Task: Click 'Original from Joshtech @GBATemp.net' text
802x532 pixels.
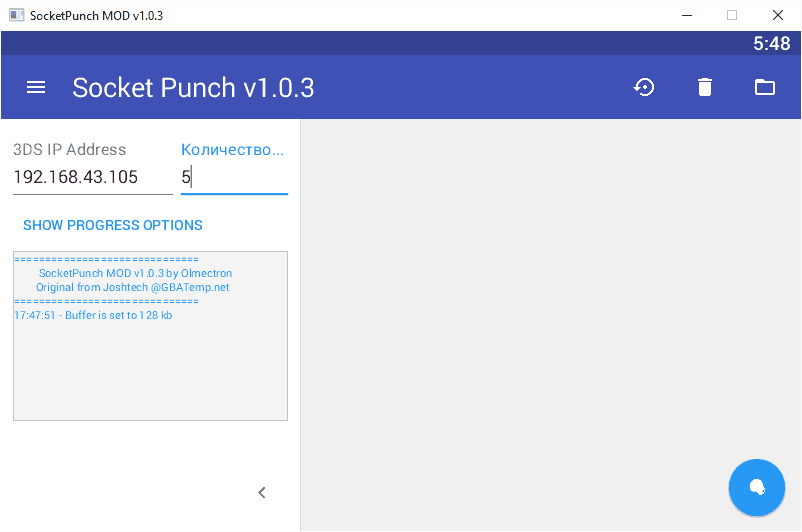Action: pyautogui.click(x=132, y=287)
